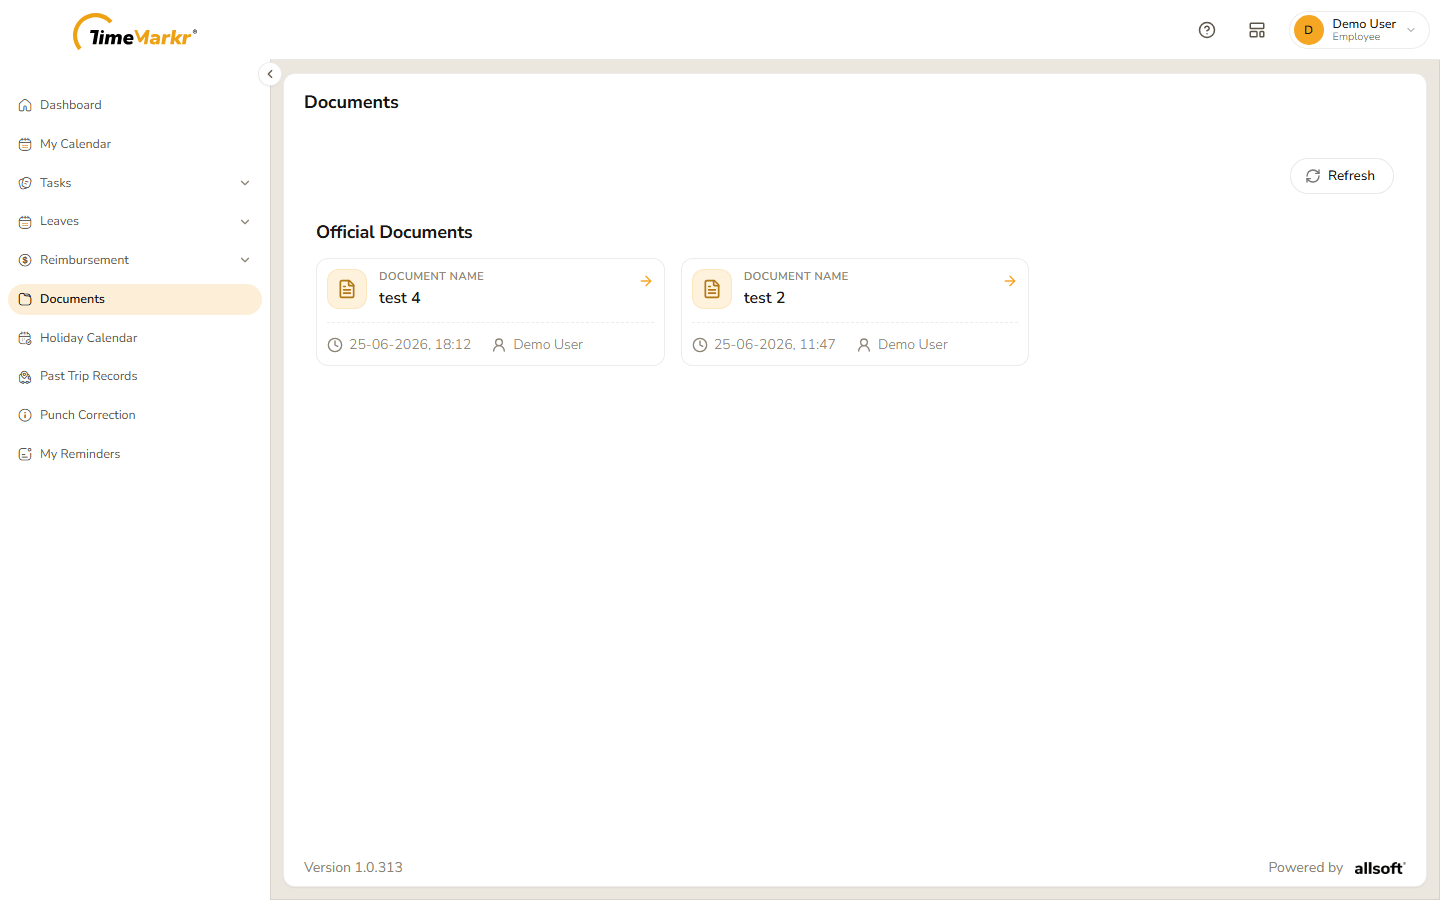Viewport: 1440px width, 900px height.
Task: Click the My Calendar sidebar icon
Action: tap(25, 144)
